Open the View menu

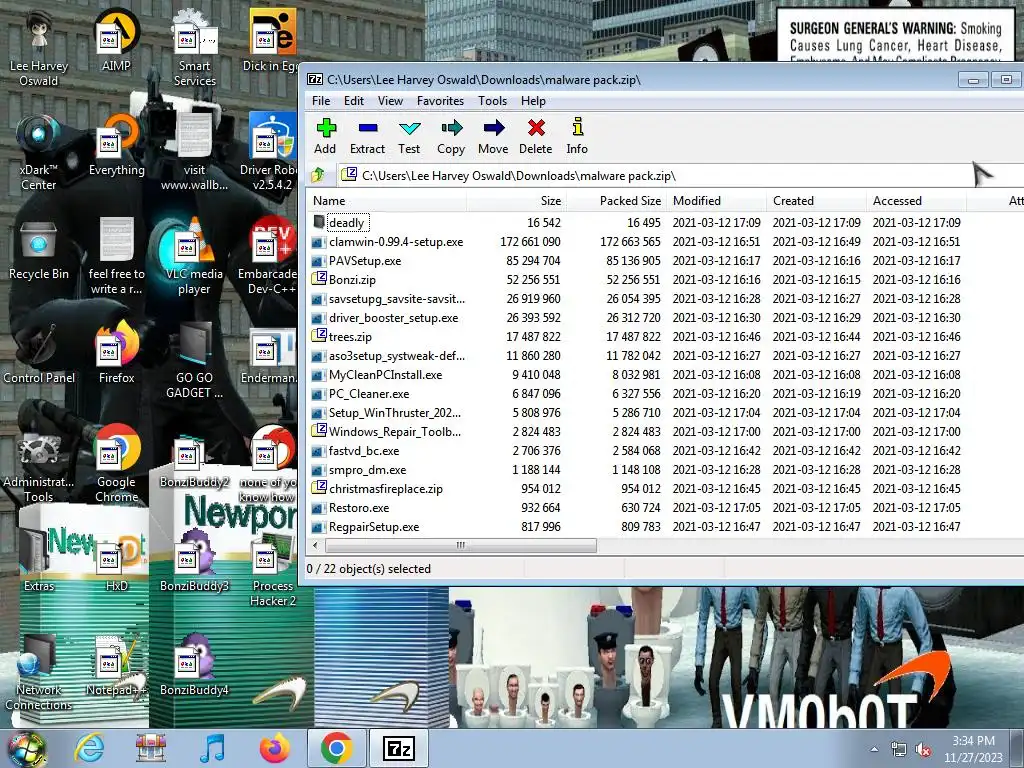(x=390, y=101)
